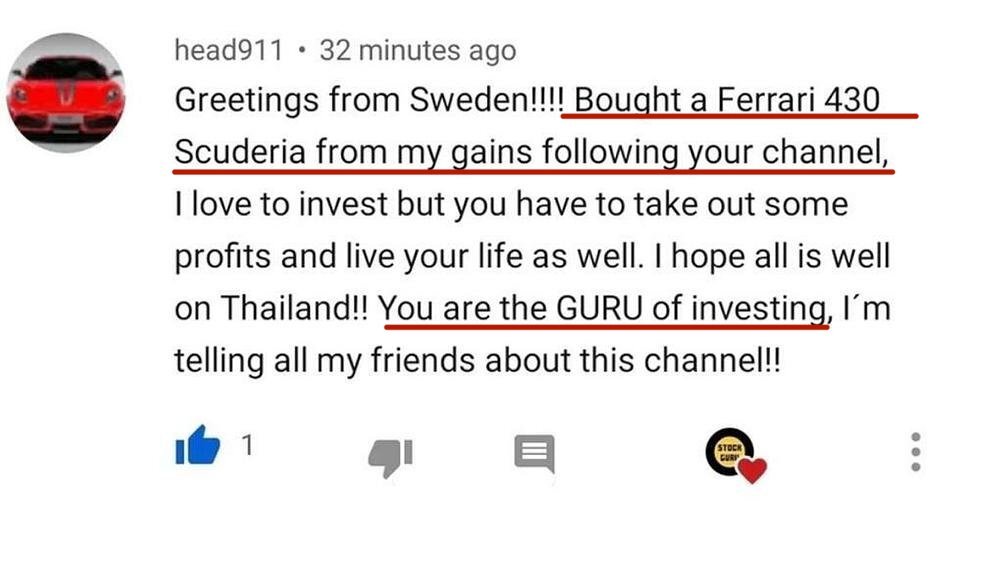Click the like count number 1
Image resolution: width=1005 pixels, height=566 pixels.
coord(247,445)
